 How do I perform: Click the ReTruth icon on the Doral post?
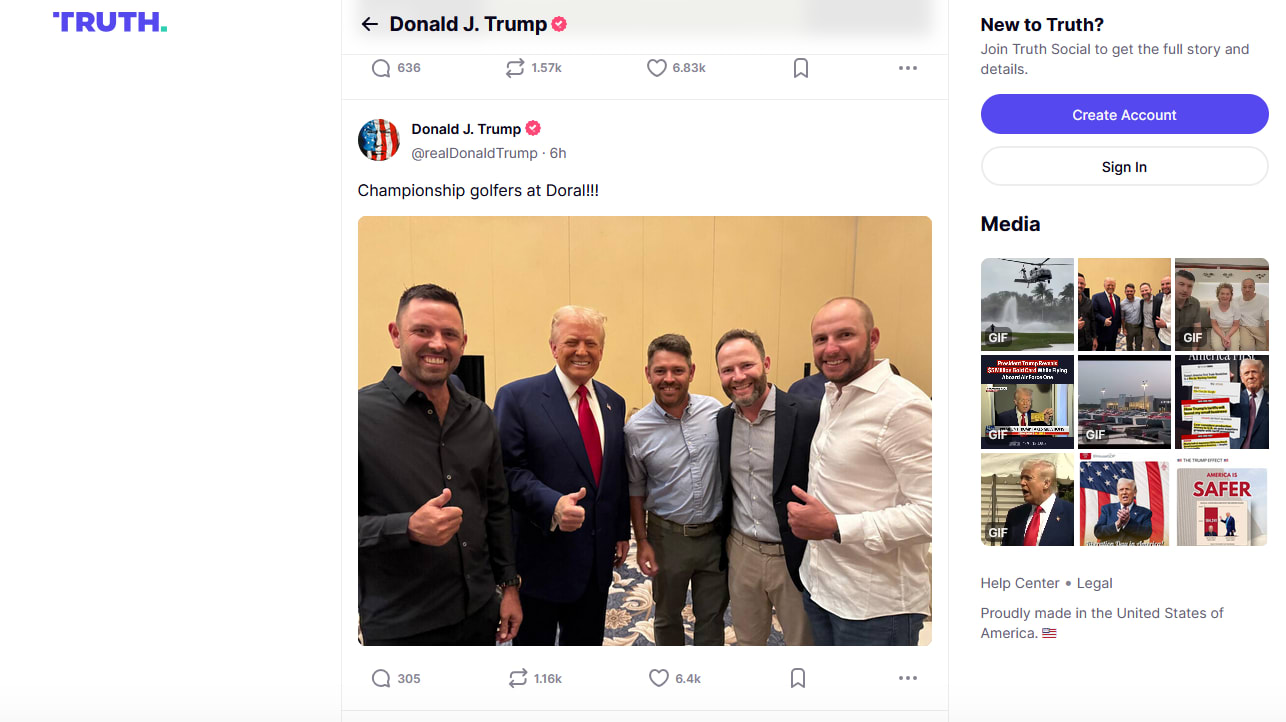(x=517, y=678)
